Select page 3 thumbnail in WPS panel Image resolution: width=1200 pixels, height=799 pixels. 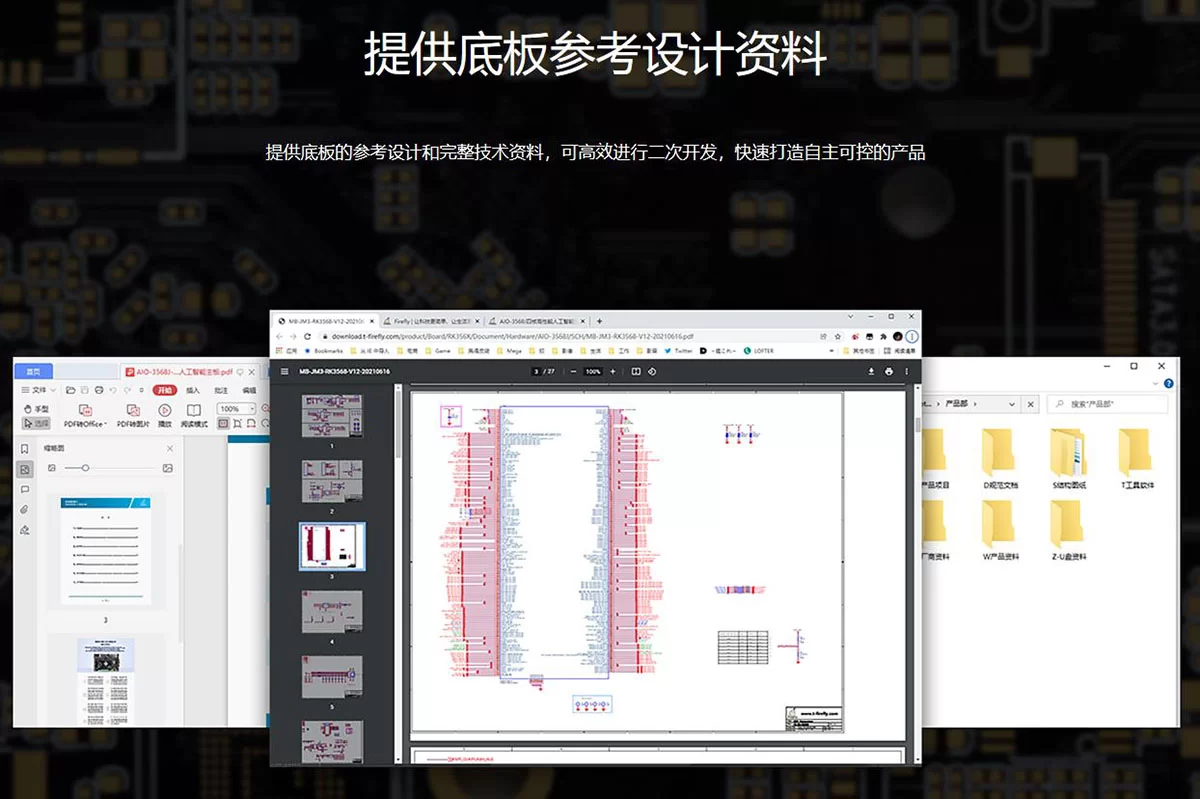click(x=105, y=551)
